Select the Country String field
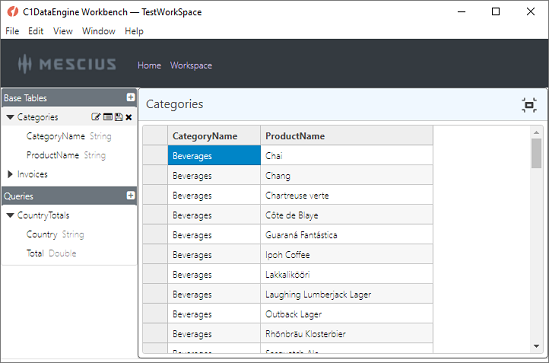This screenshot has width=549, height=363. point(55,234)
